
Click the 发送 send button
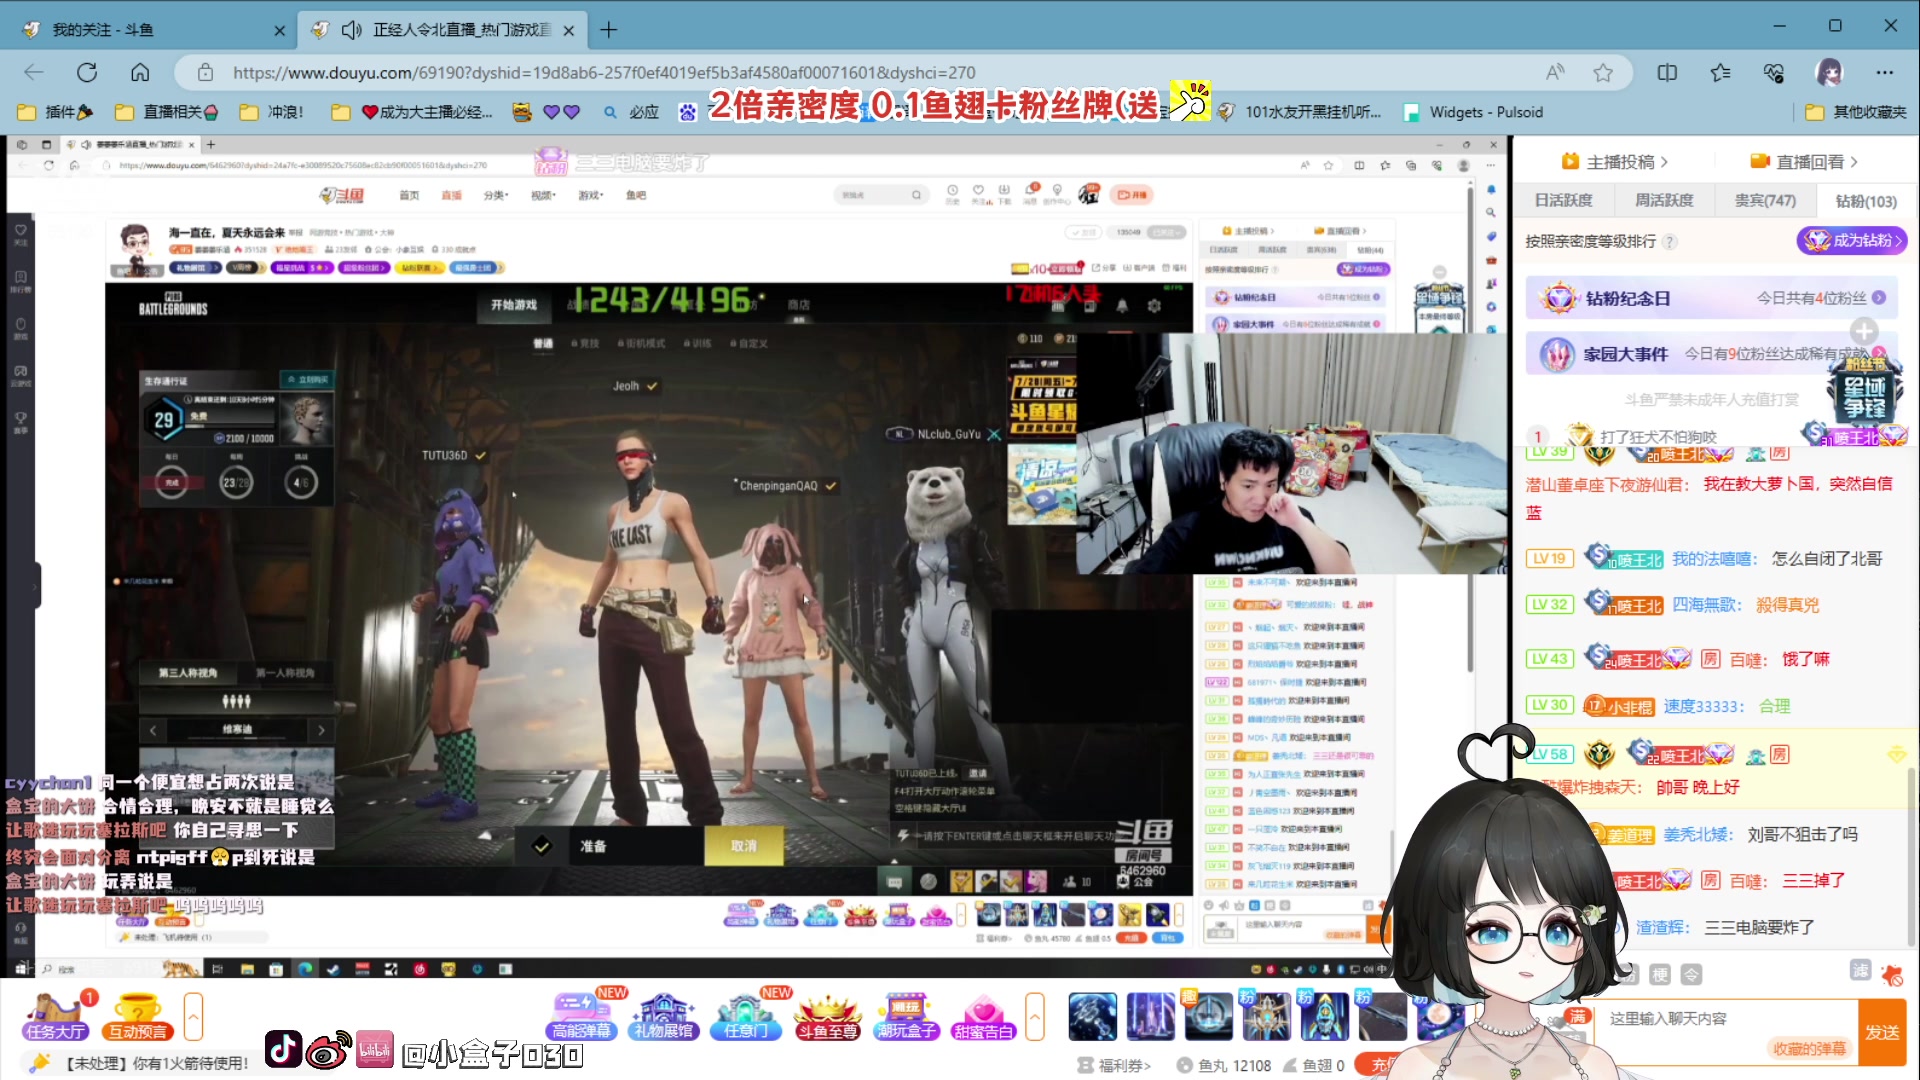click(x=1881, y=1032)
